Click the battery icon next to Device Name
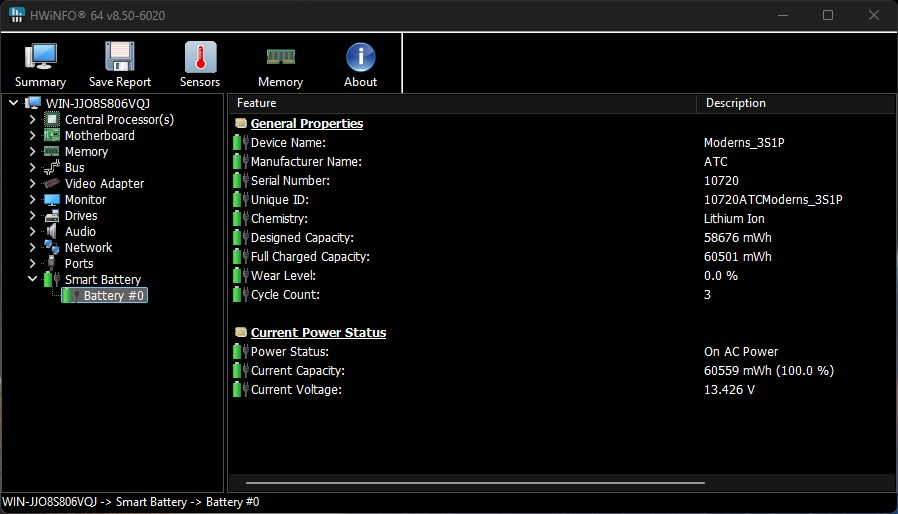Screen dimensions: 898x514 [241, 142]
